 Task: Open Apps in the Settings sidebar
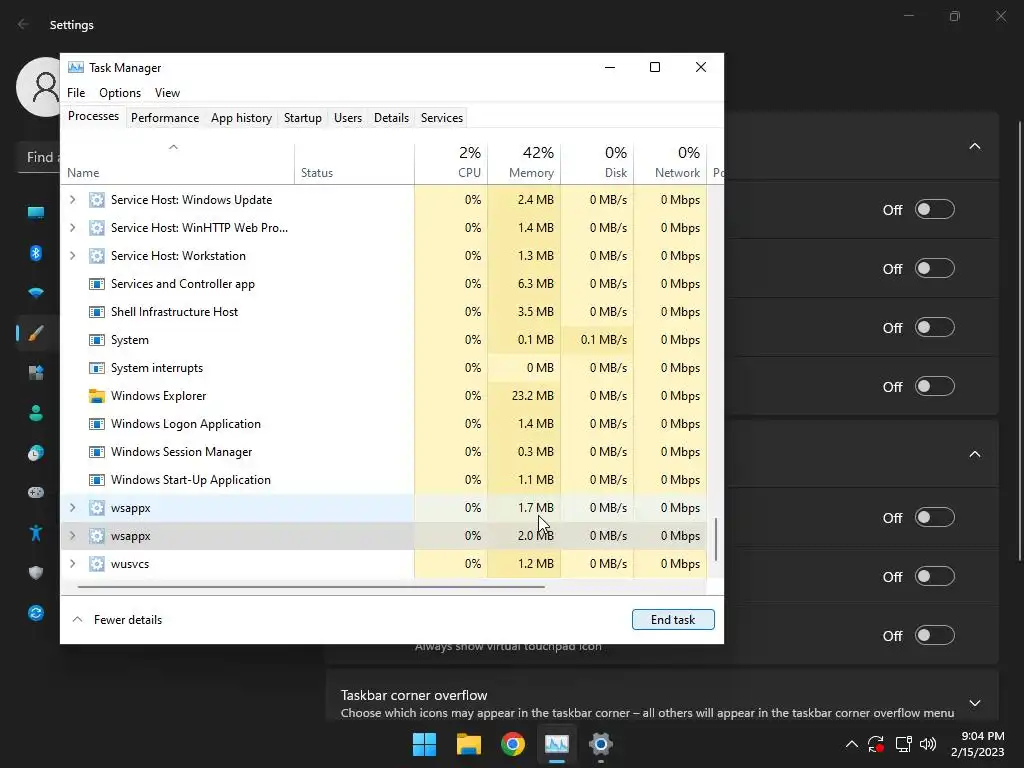pos(36,373)
